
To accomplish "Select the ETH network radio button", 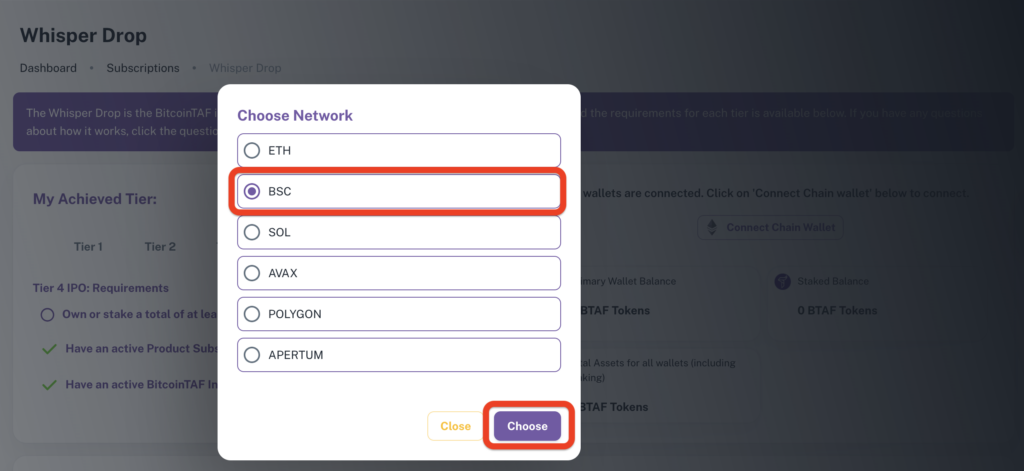I will [251, 151].
